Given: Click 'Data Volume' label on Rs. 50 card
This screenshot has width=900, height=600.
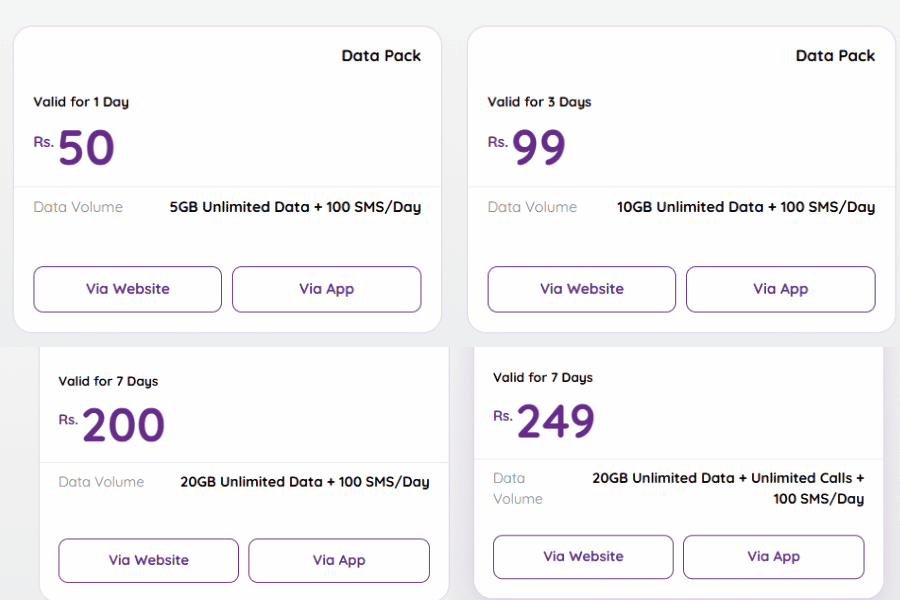Looking at the screenshot, I should [x=78, y=207].
